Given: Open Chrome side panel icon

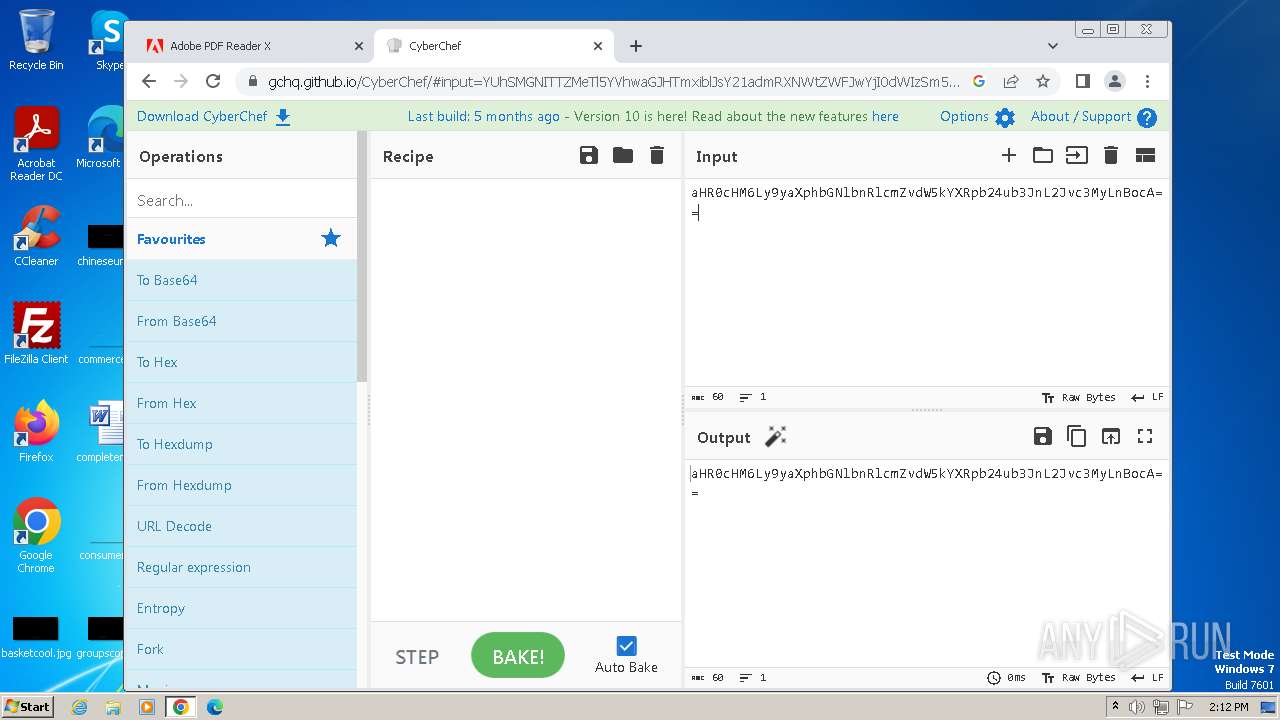Looking at the screenshot, I should coord(1083,81).
